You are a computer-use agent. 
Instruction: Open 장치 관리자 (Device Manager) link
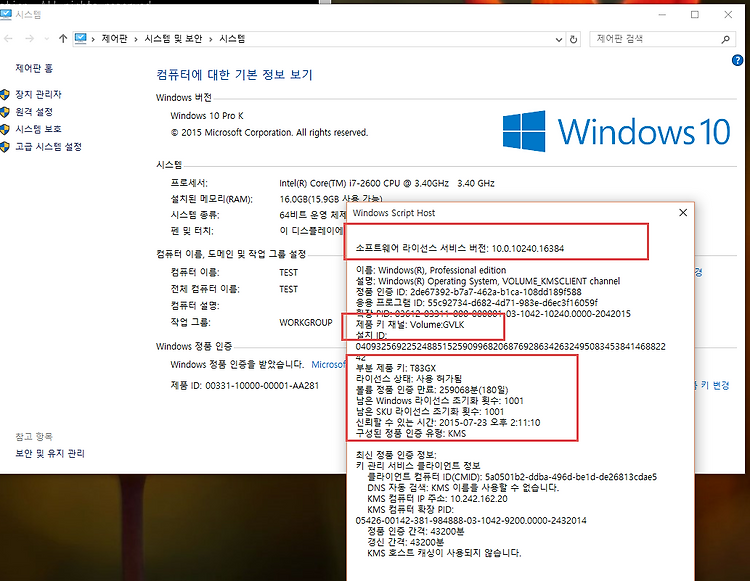(38, 94)
